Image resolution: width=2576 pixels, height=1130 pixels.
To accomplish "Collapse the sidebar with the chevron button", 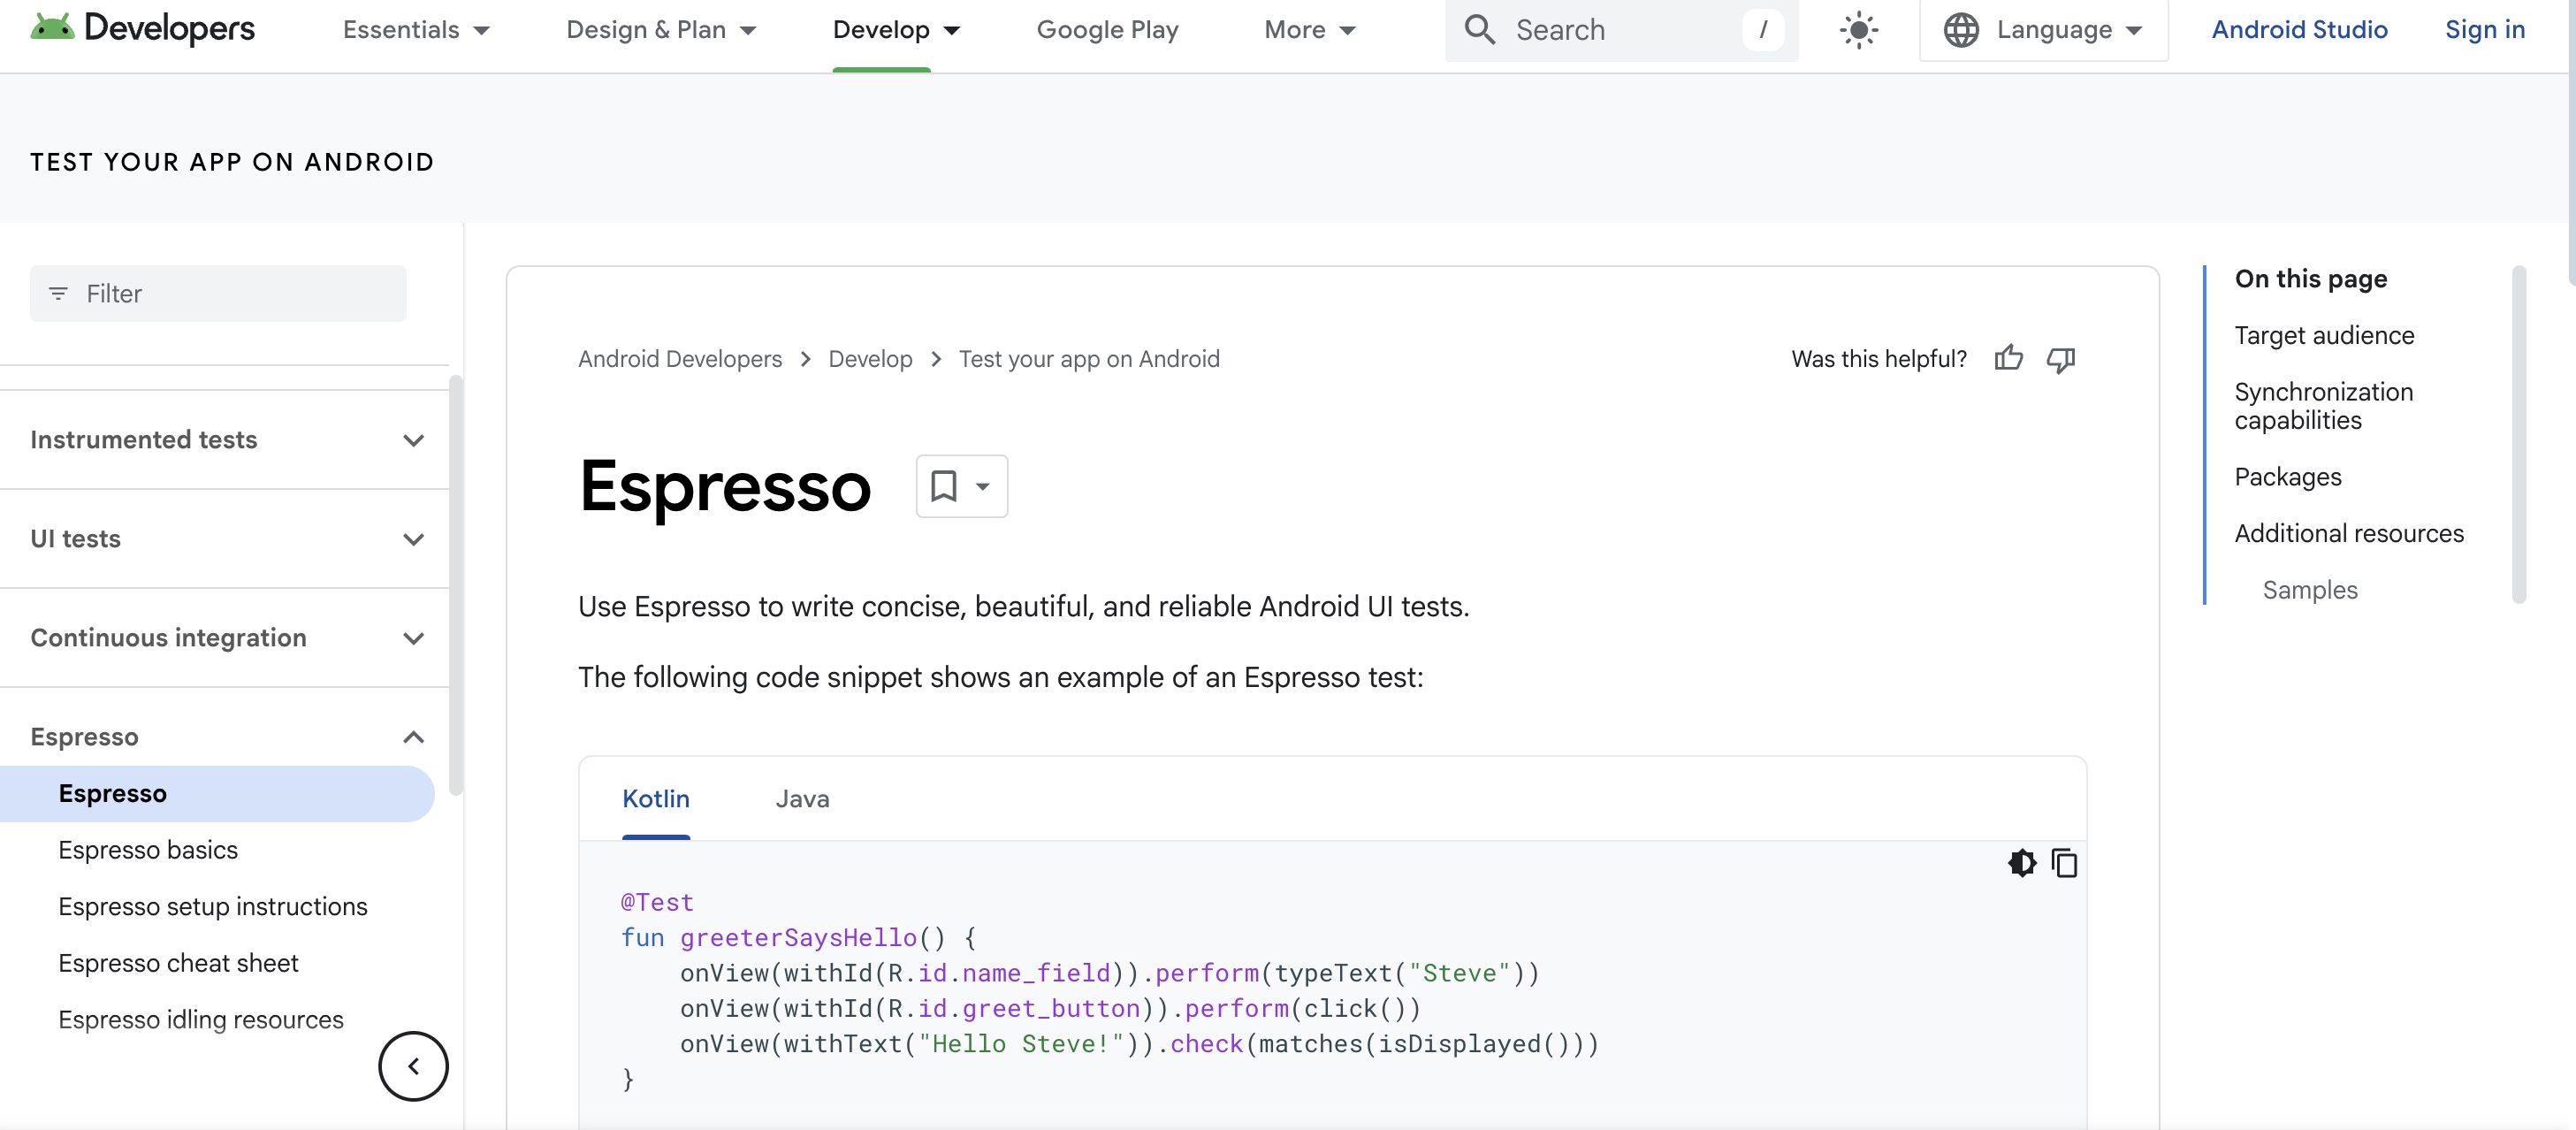I will point(413,1066).
